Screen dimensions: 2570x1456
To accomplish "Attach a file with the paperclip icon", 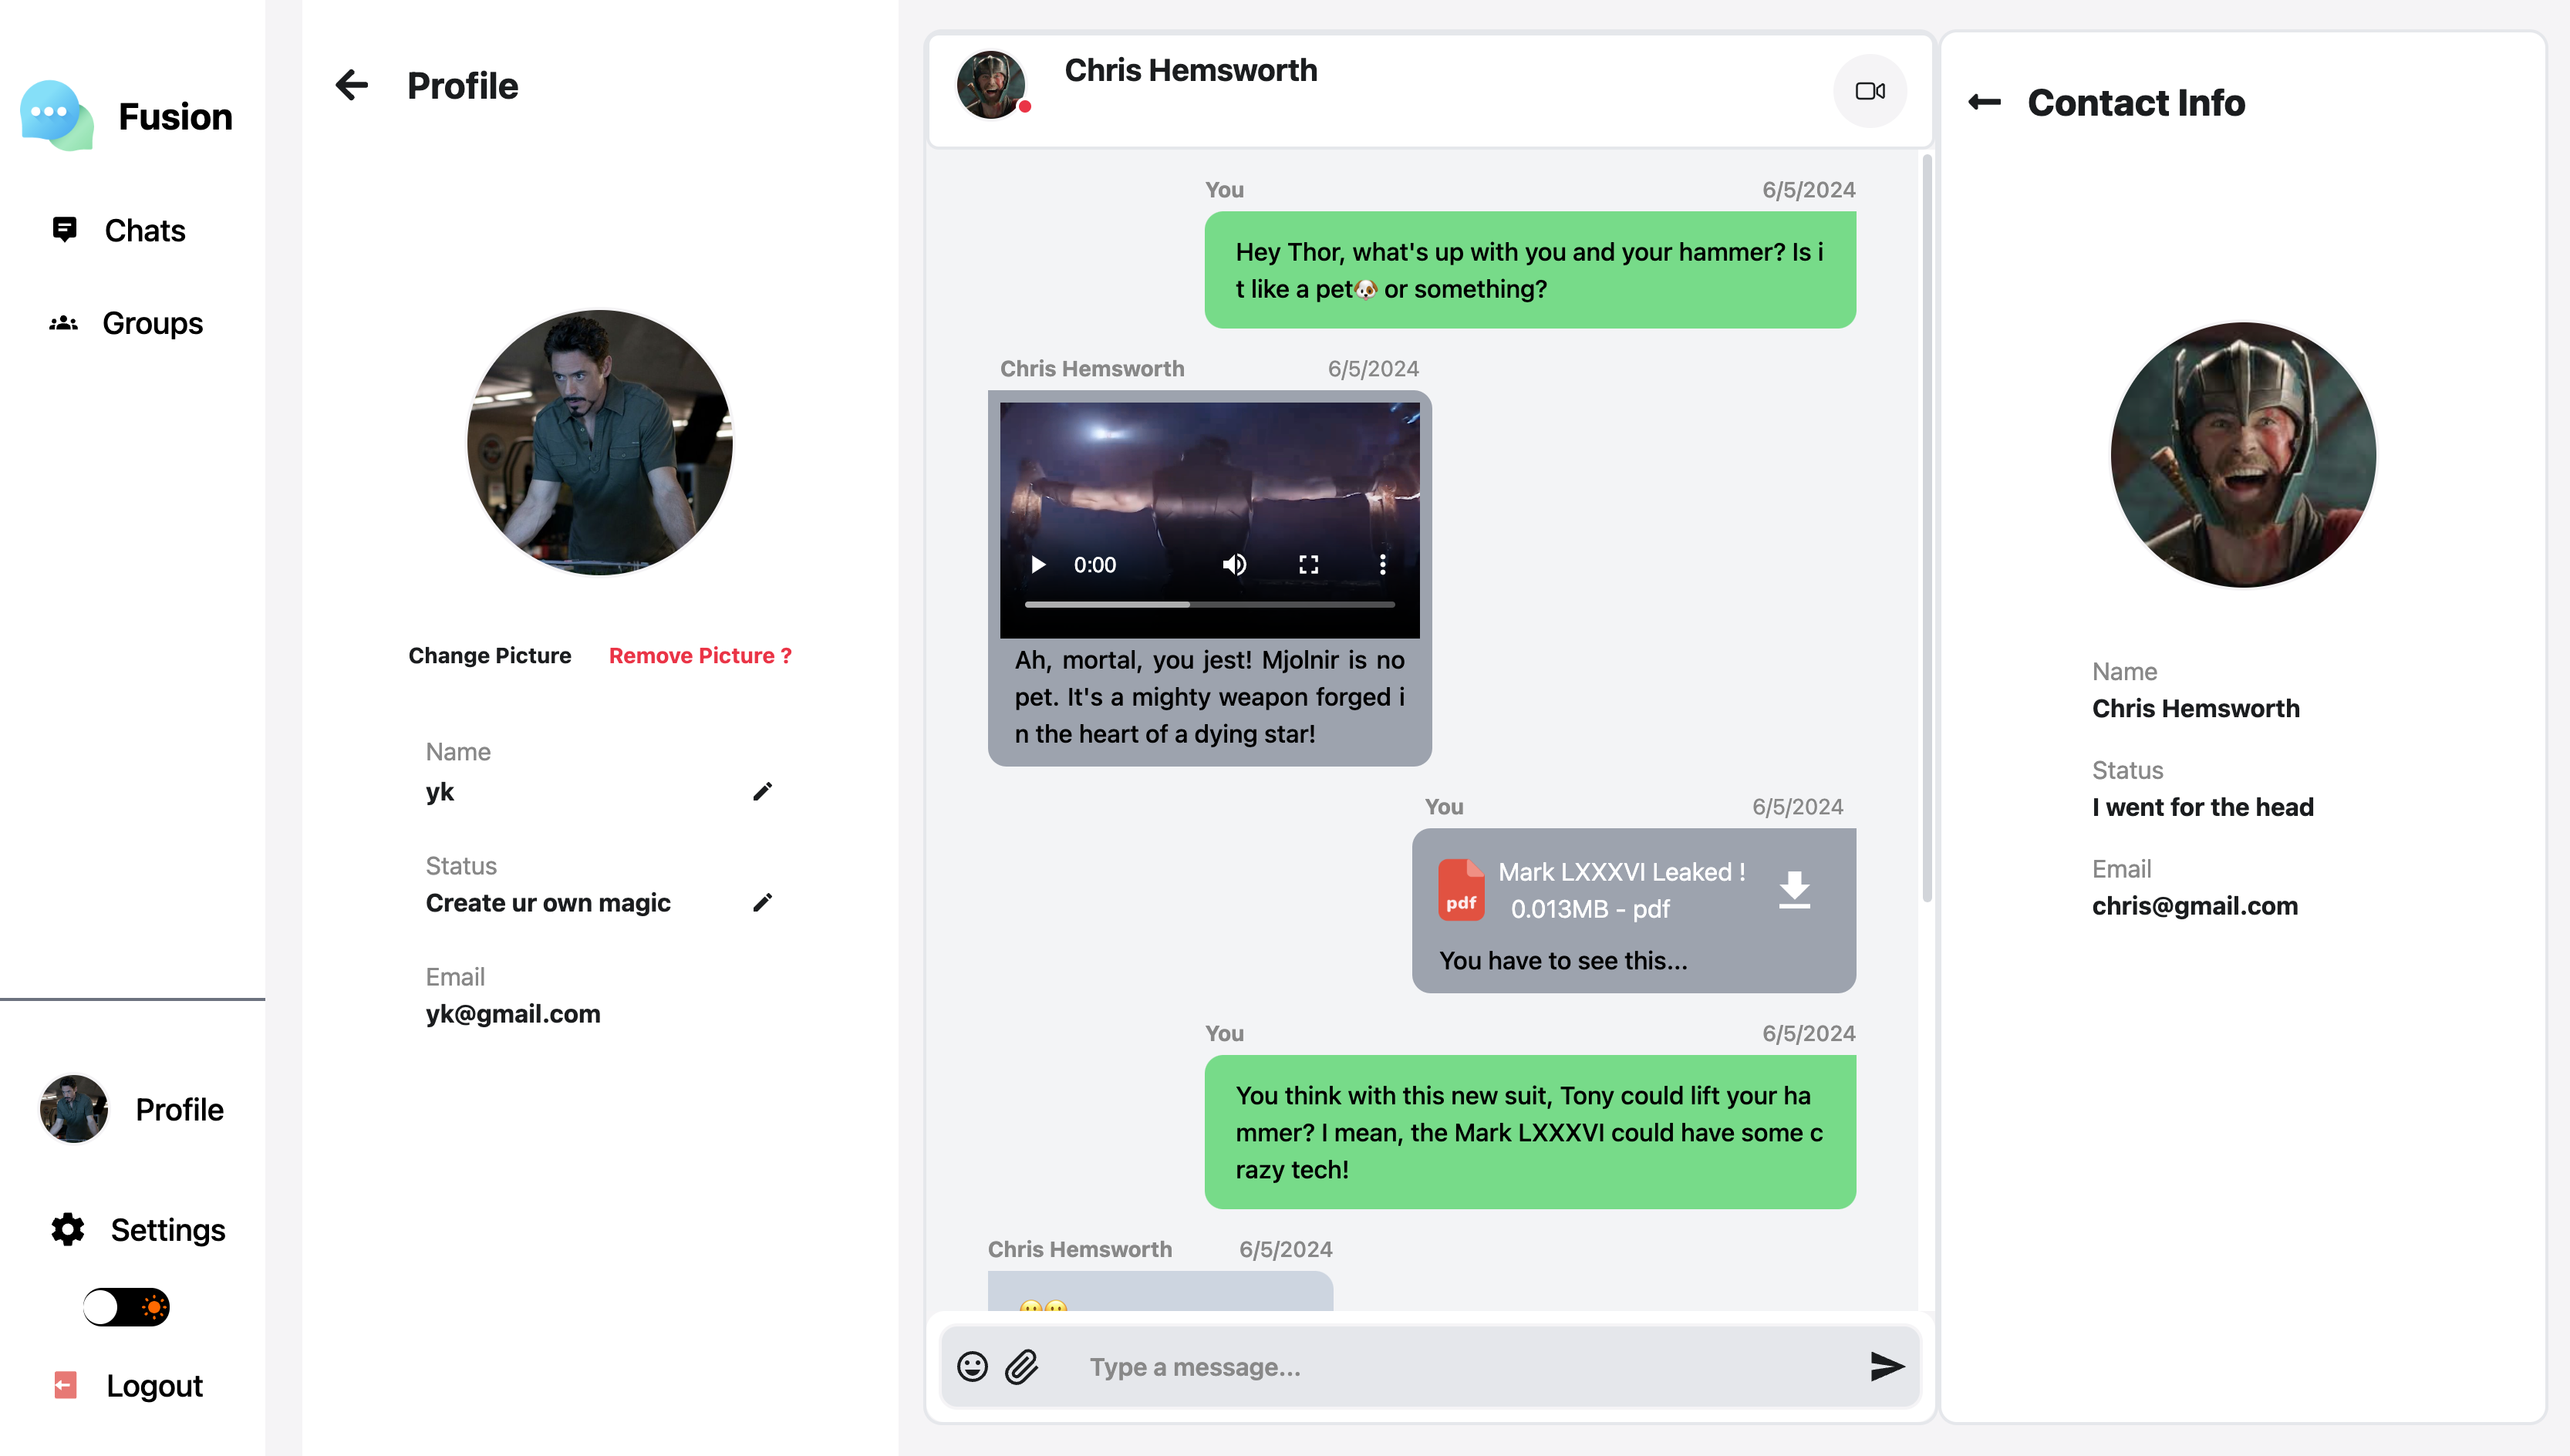I will [x=1022, y=1366].
